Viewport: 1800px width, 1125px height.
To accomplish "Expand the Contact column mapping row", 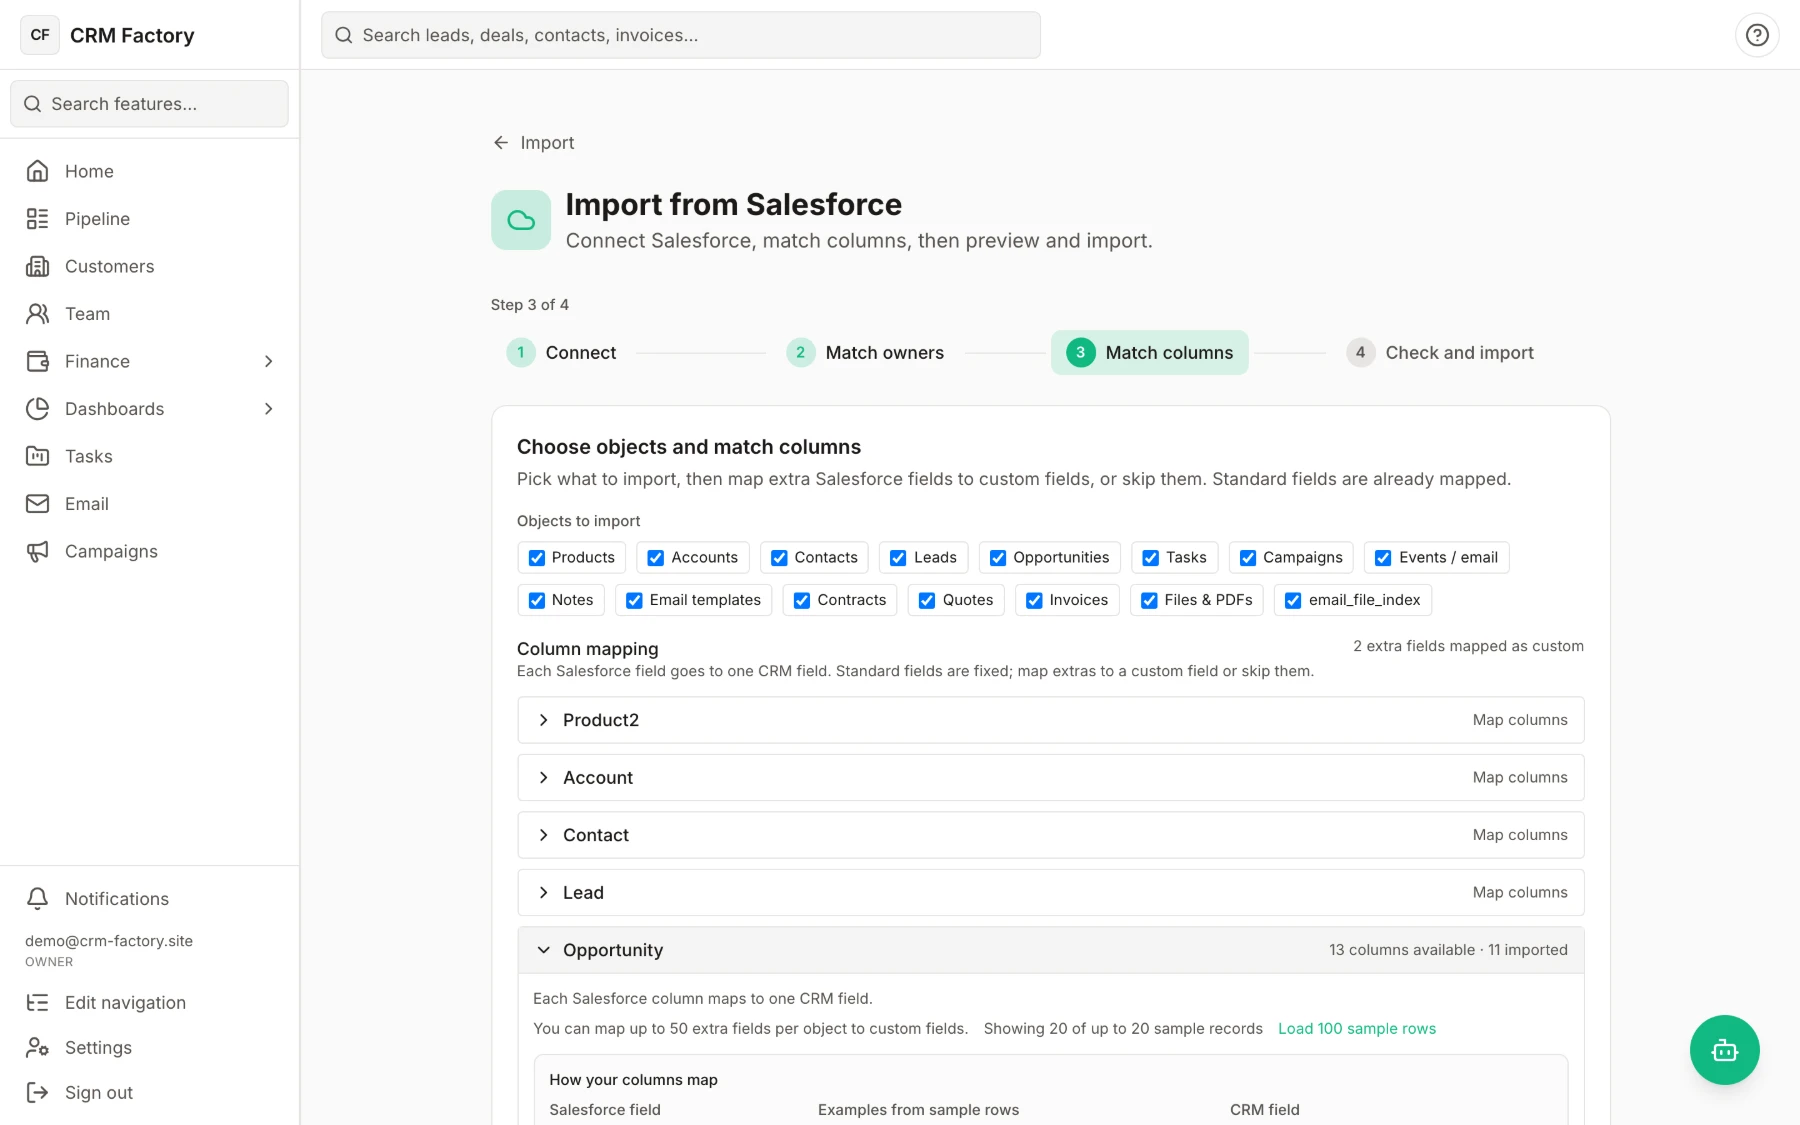I will (x=1050, y=835).
